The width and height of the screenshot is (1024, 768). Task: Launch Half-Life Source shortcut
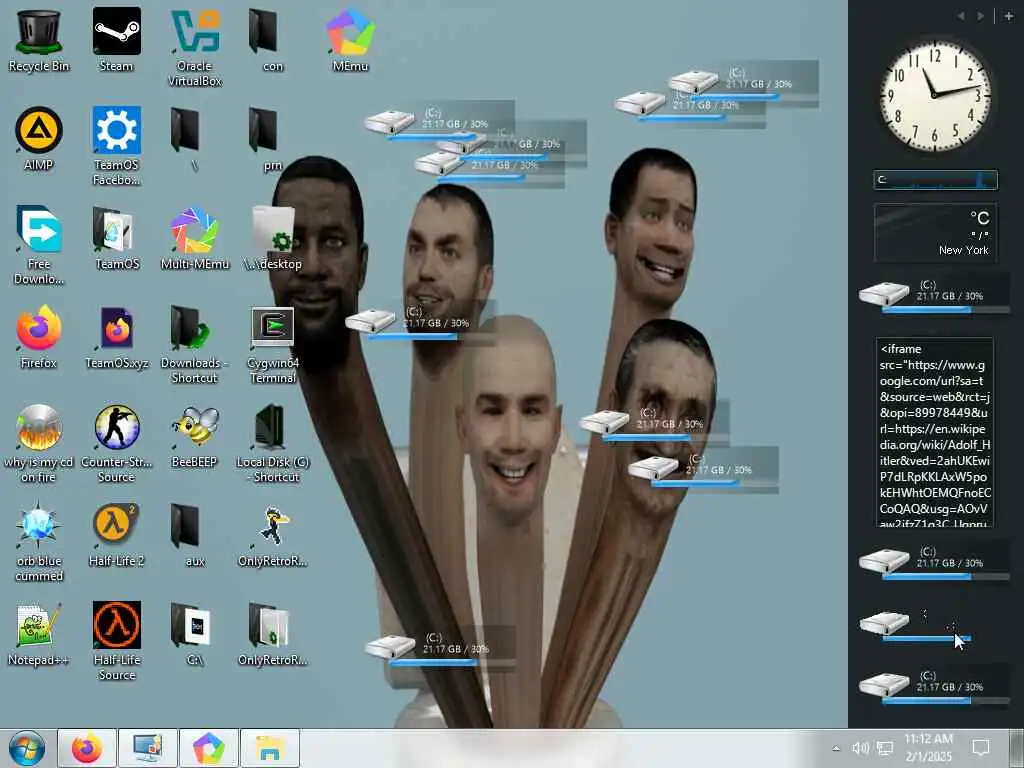tap(116, 642)
